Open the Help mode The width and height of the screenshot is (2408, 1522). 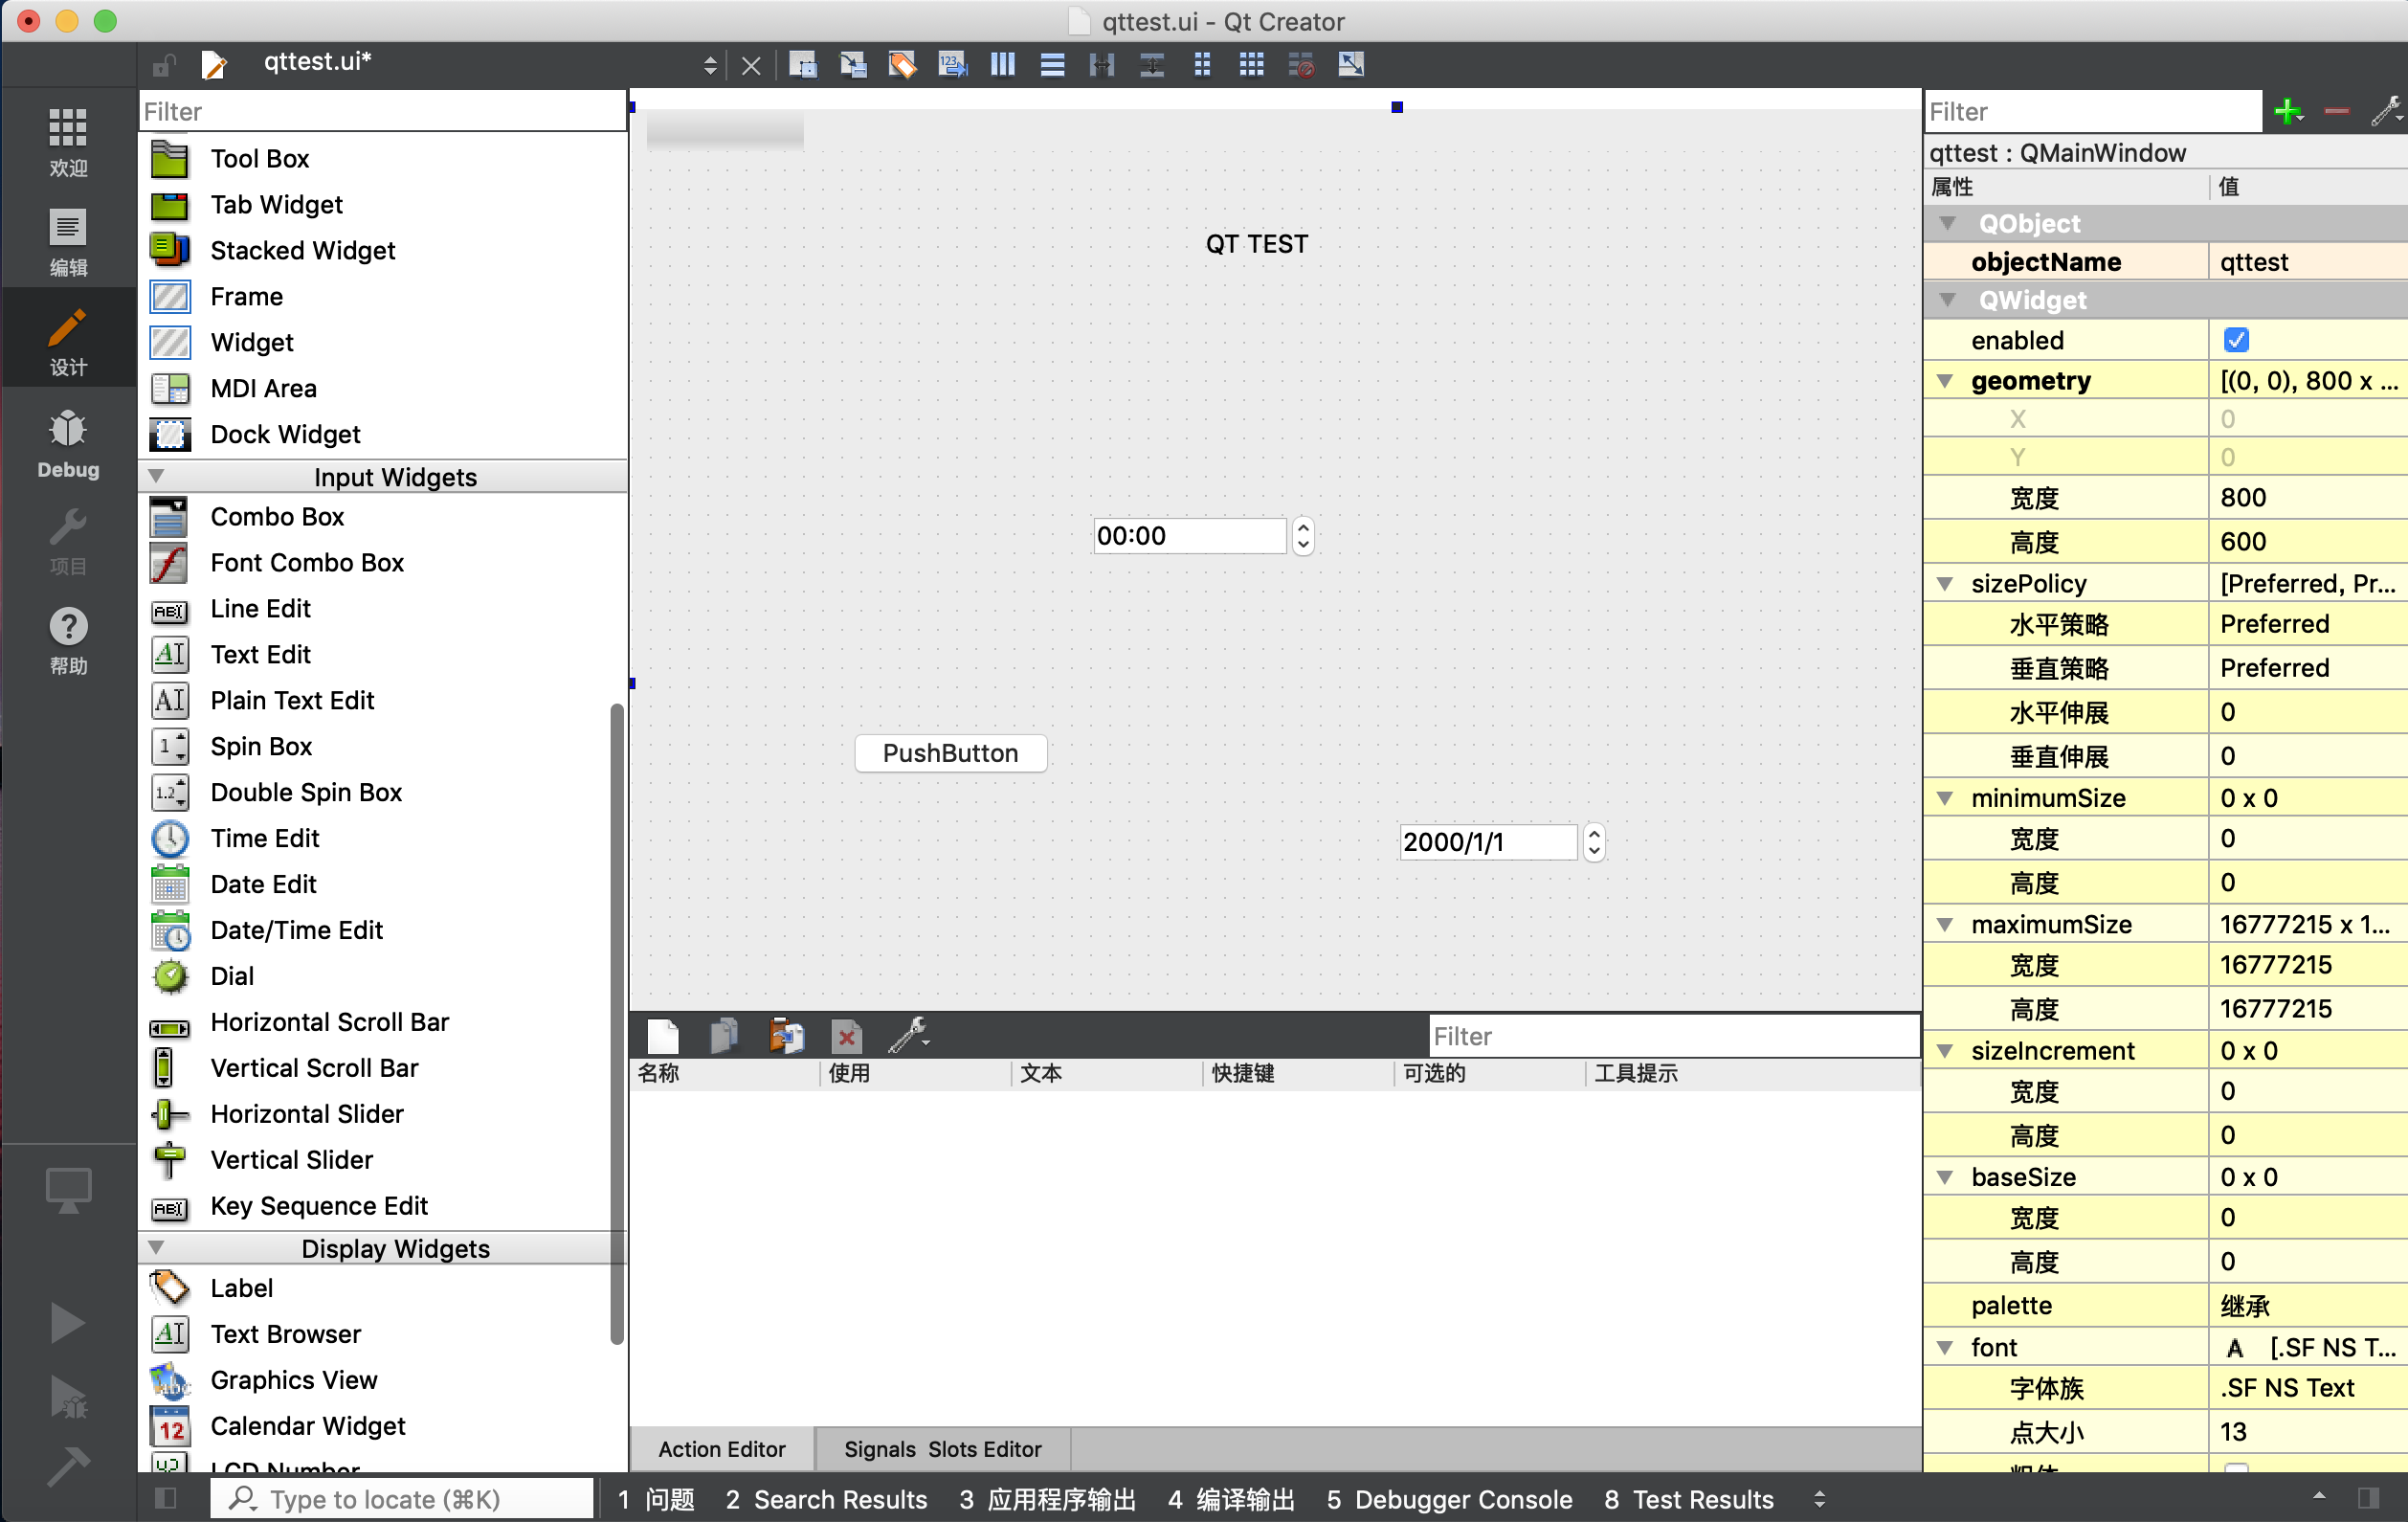click(68, 641)
